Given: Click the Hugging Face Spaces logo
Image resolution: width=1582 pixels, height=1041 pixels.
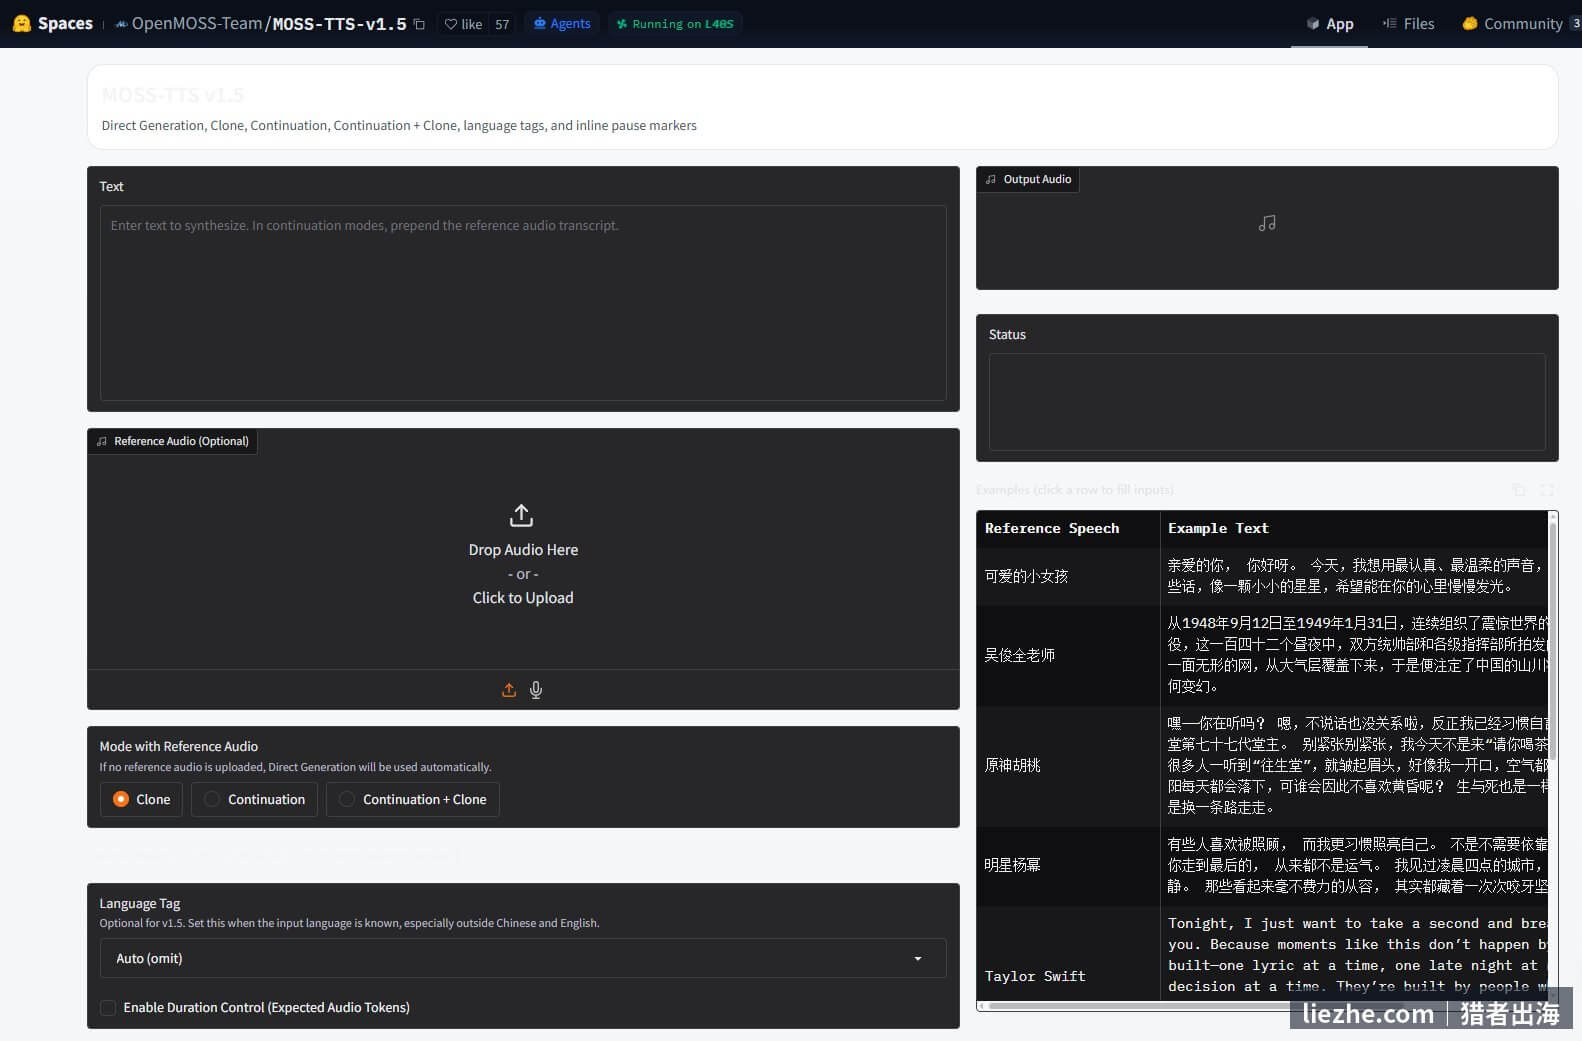Looking at the screenshot, I should (x=52, y=23).
